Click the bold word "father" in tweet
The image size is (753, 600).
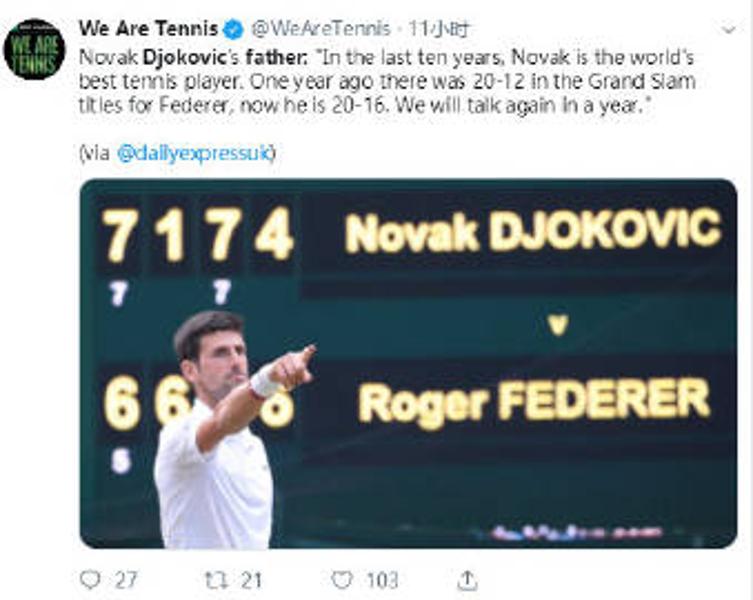(267, 57)
